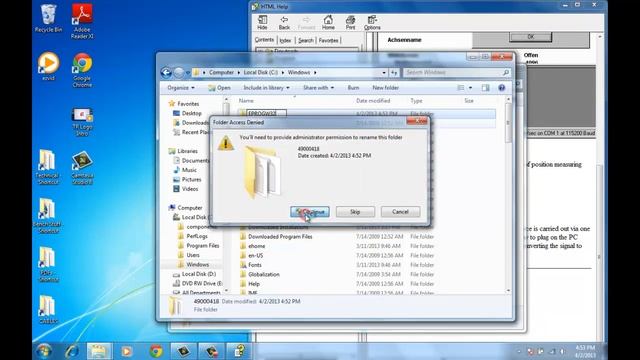Select the Fonts folder row
The height and width of the screenshot is (360, 640).
(255, 265)
